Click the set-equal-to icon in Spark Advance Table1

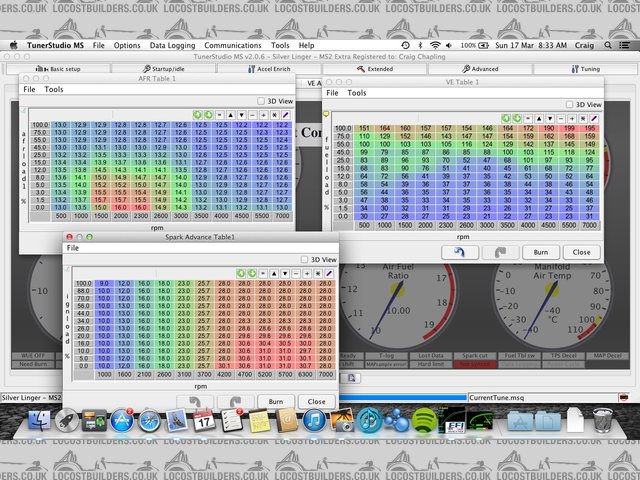[263, 273]
